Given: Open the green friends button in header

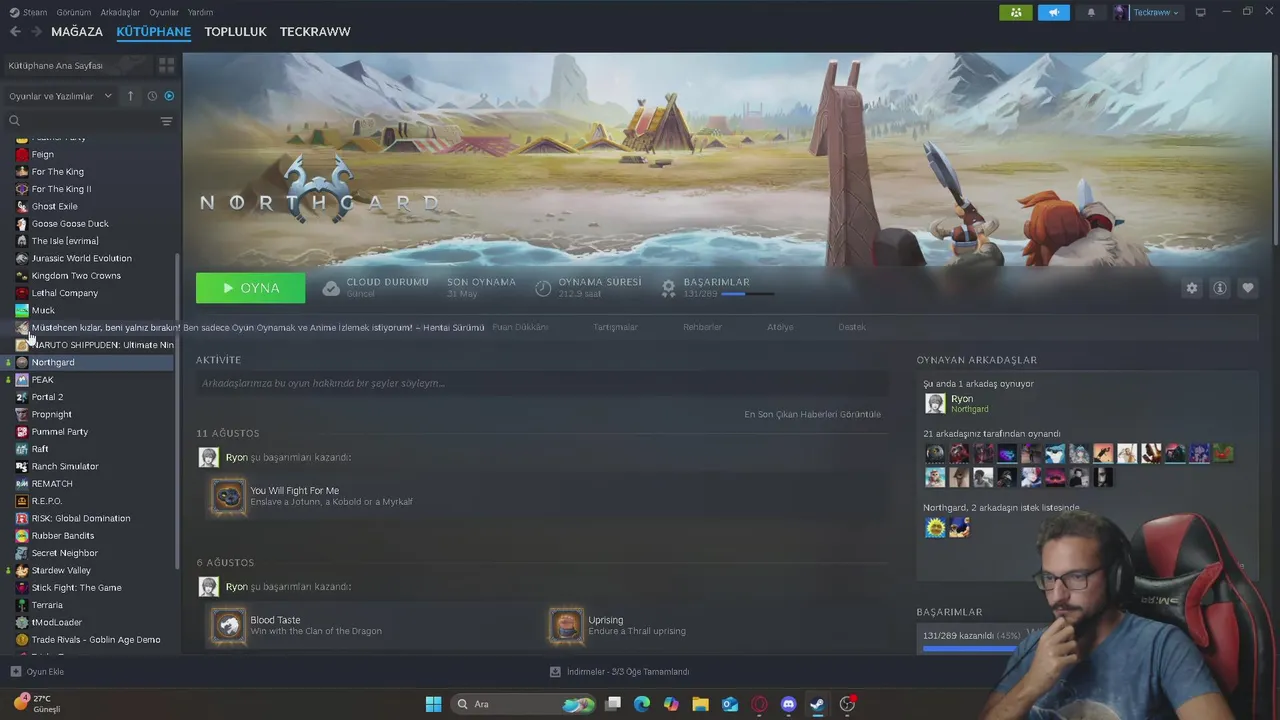Looking at the screenshot, I should pyautogui.click(x=1016, y=12).
